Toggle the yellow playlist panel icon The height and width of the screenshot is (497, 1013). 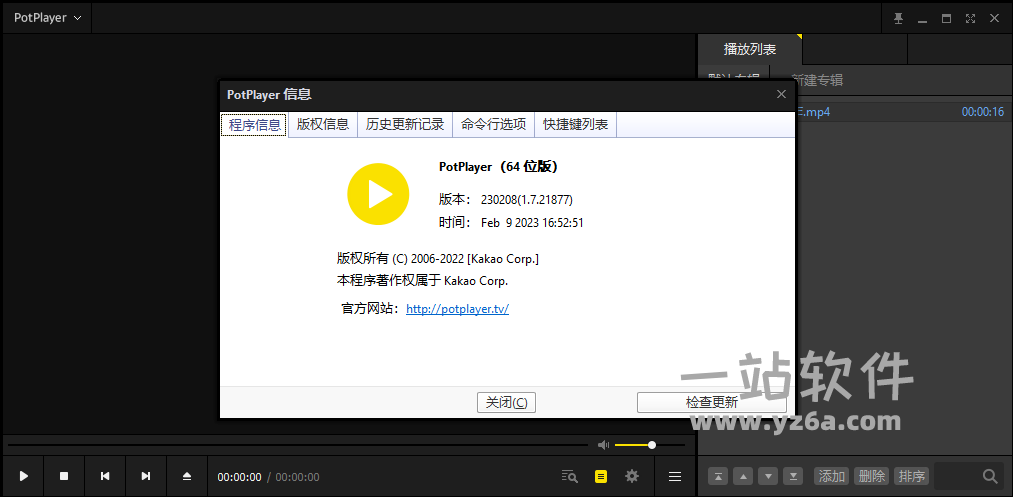click(x=601, y=476)
